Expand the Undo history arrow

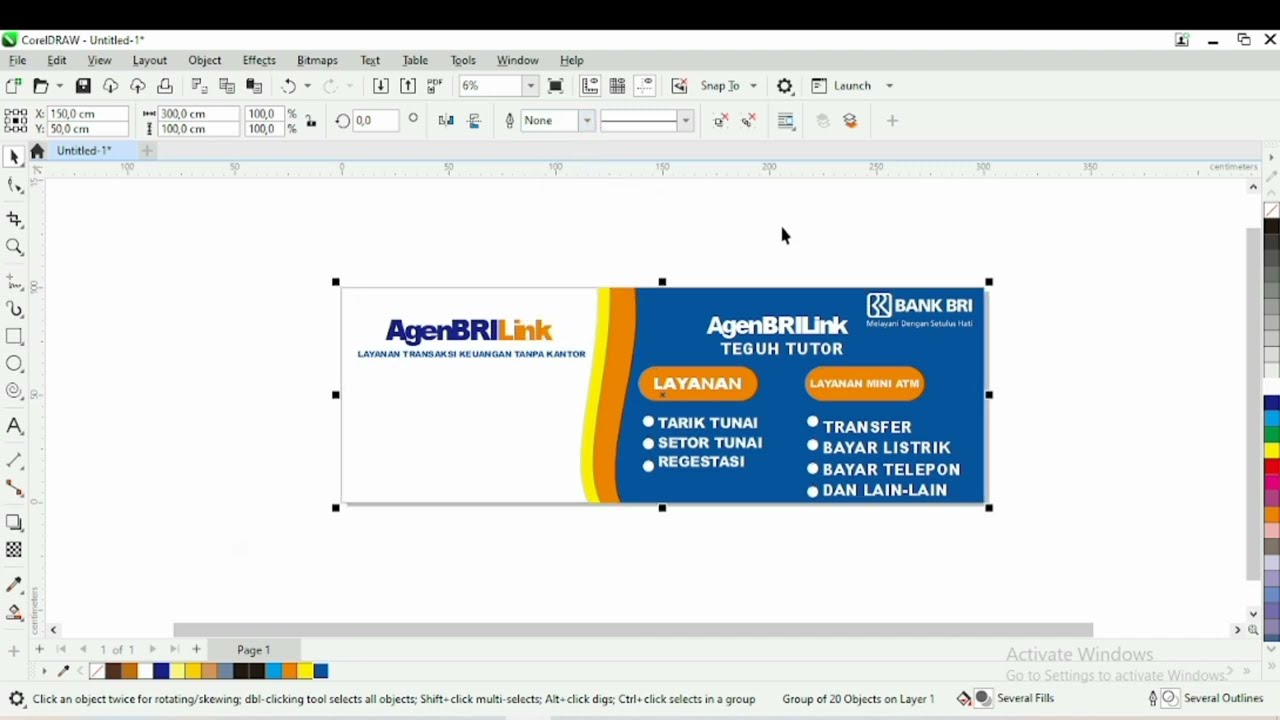point(307,86)
